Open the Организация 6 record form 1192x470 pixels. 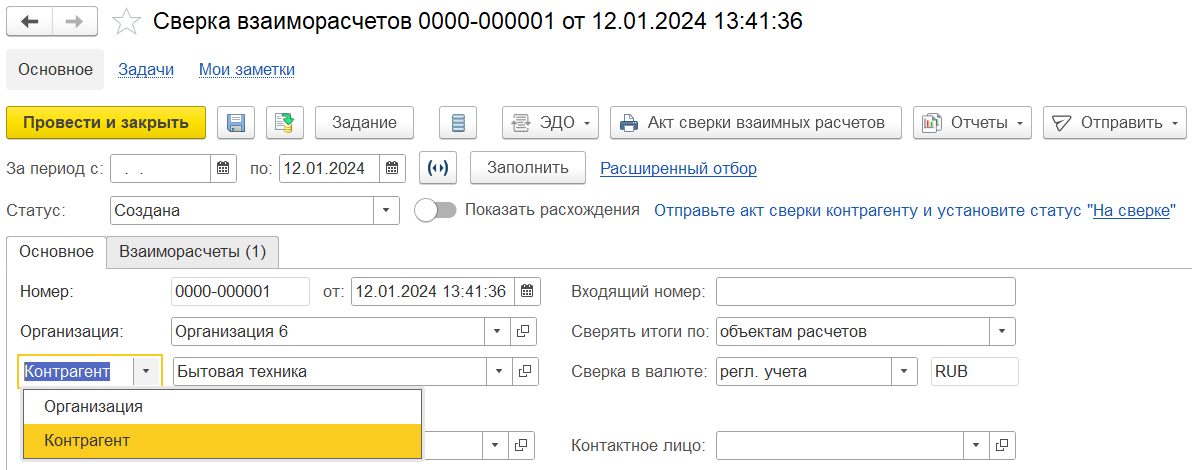[525, 331]
